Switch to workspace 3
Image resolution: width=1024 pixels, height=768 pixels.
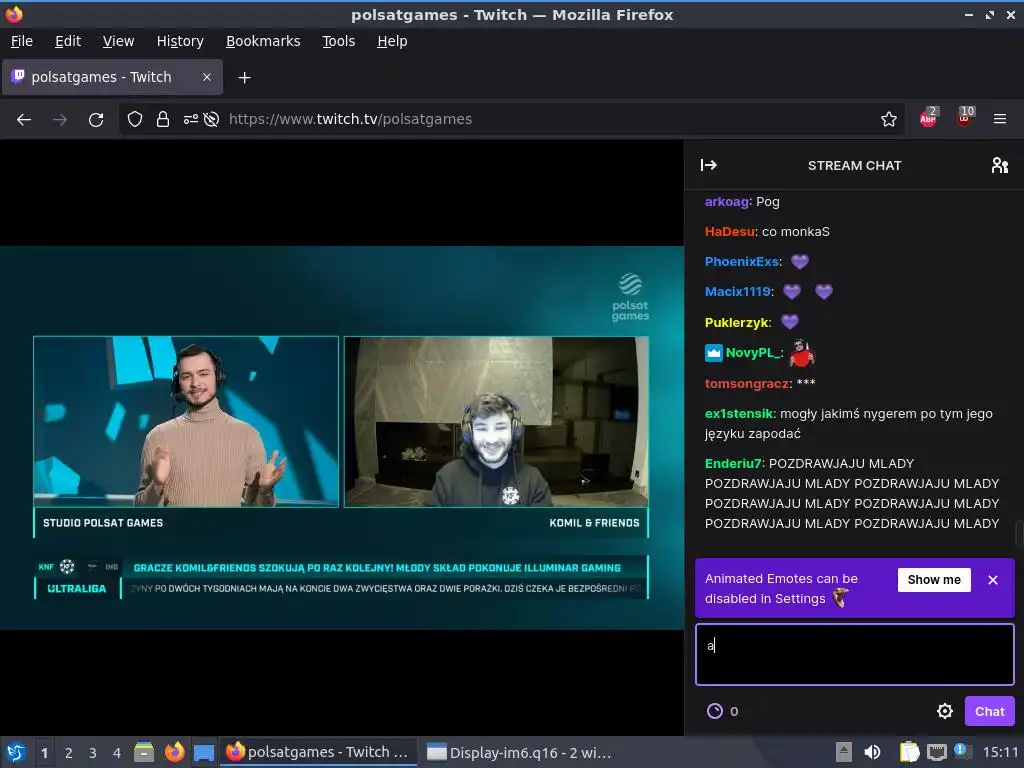(93, 753)
